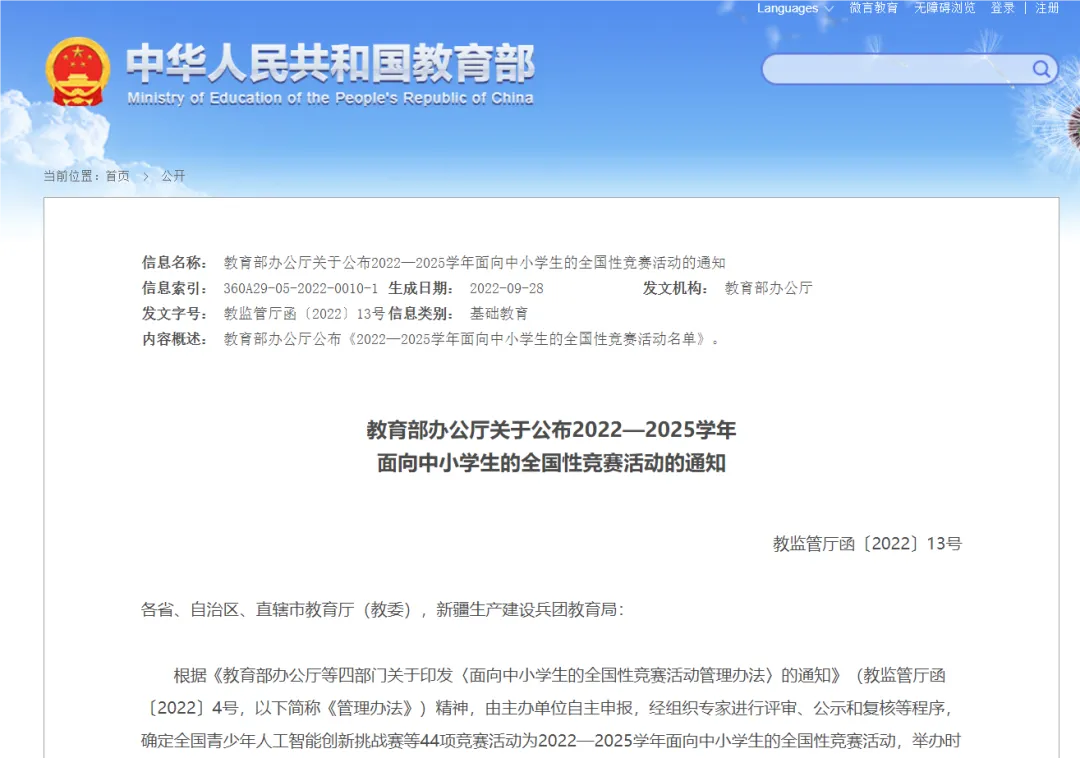Go to 首页 in the breadcrumb

pyautogui.click(x=117, y=176)
